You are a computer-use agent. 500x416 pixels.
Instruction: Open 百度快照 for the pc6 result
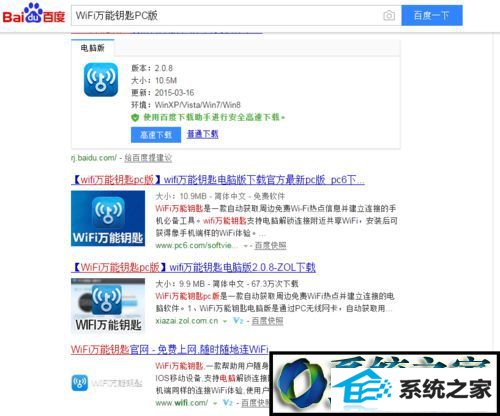point(270,246)
